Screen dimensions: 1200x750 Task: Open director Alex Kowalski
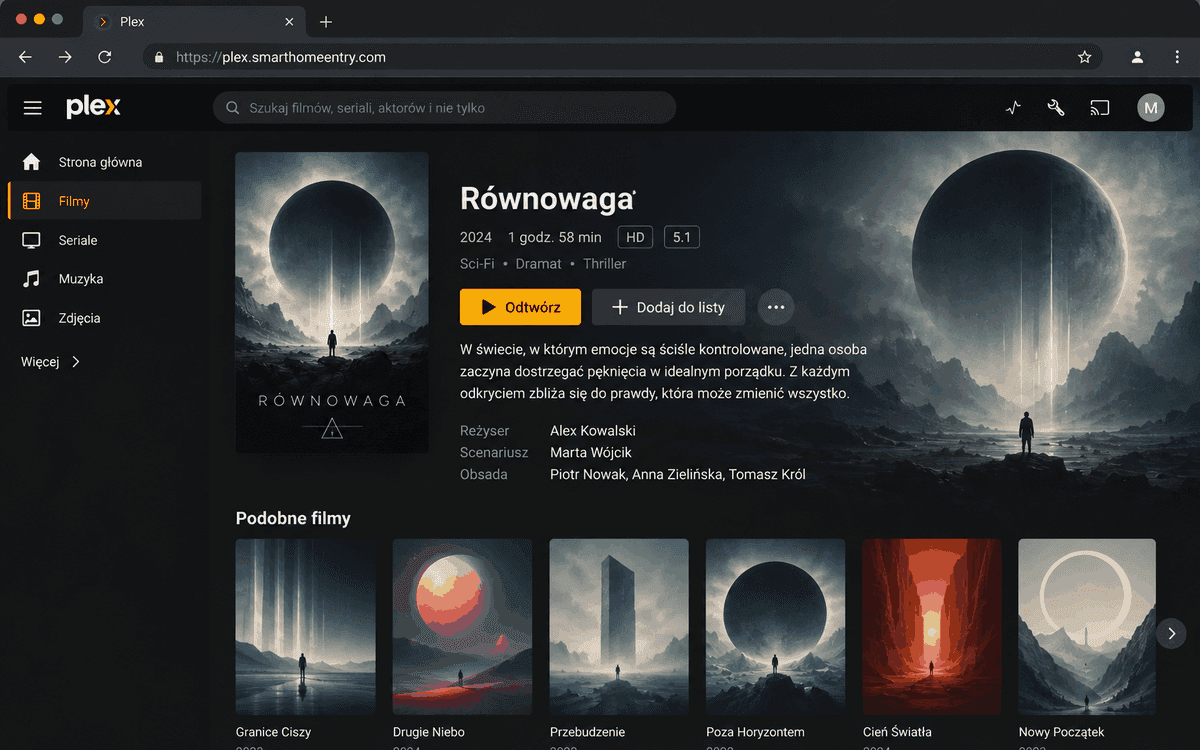(x=593, y=431)
